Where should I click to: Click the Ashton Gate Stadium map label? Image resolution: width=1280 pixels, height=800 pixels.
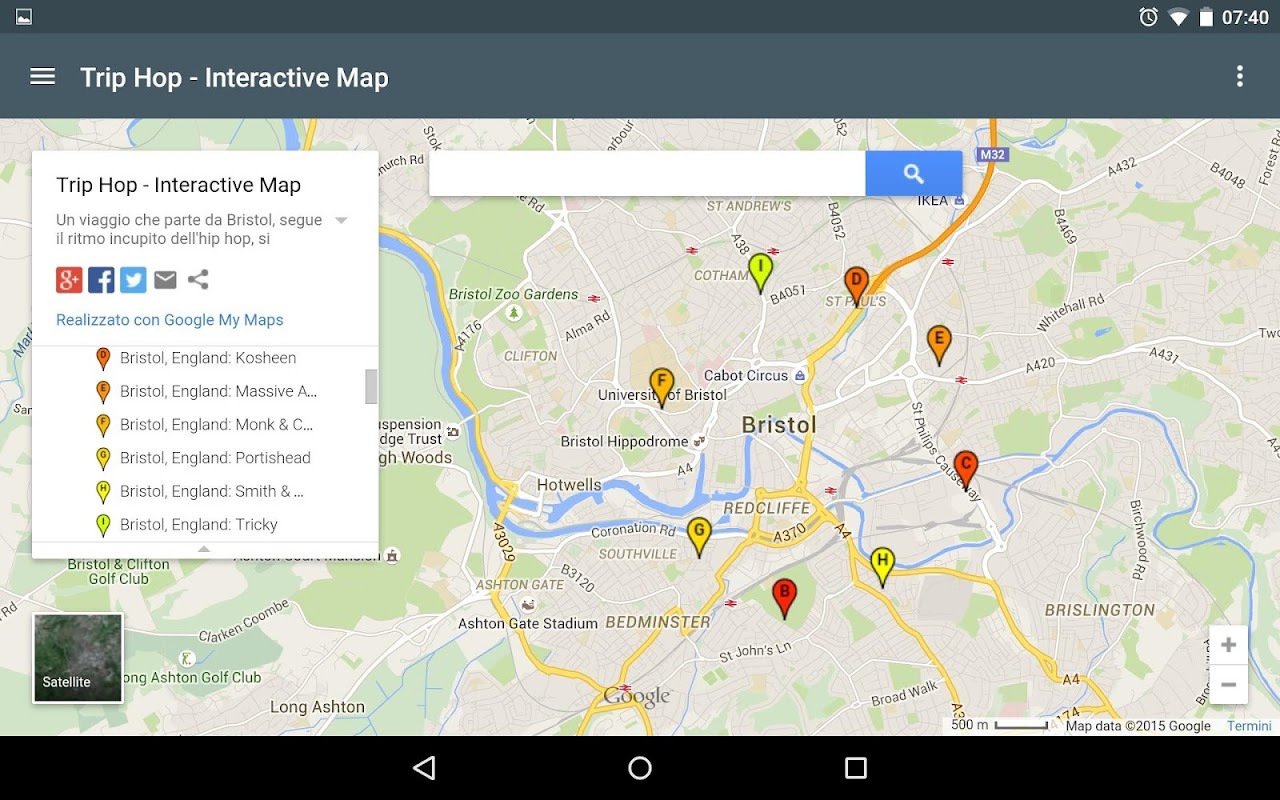528,623
